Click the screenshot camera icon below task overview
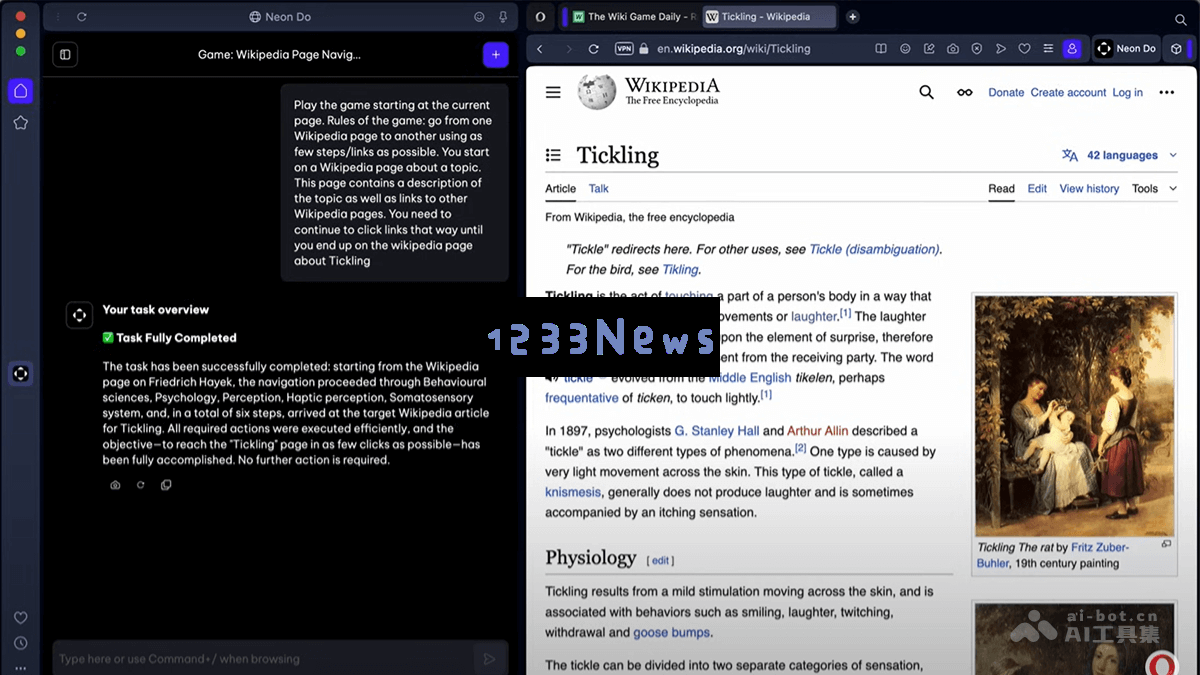Image resolution: width=1200 pixels, height=675 pixels. click(115, 485)
